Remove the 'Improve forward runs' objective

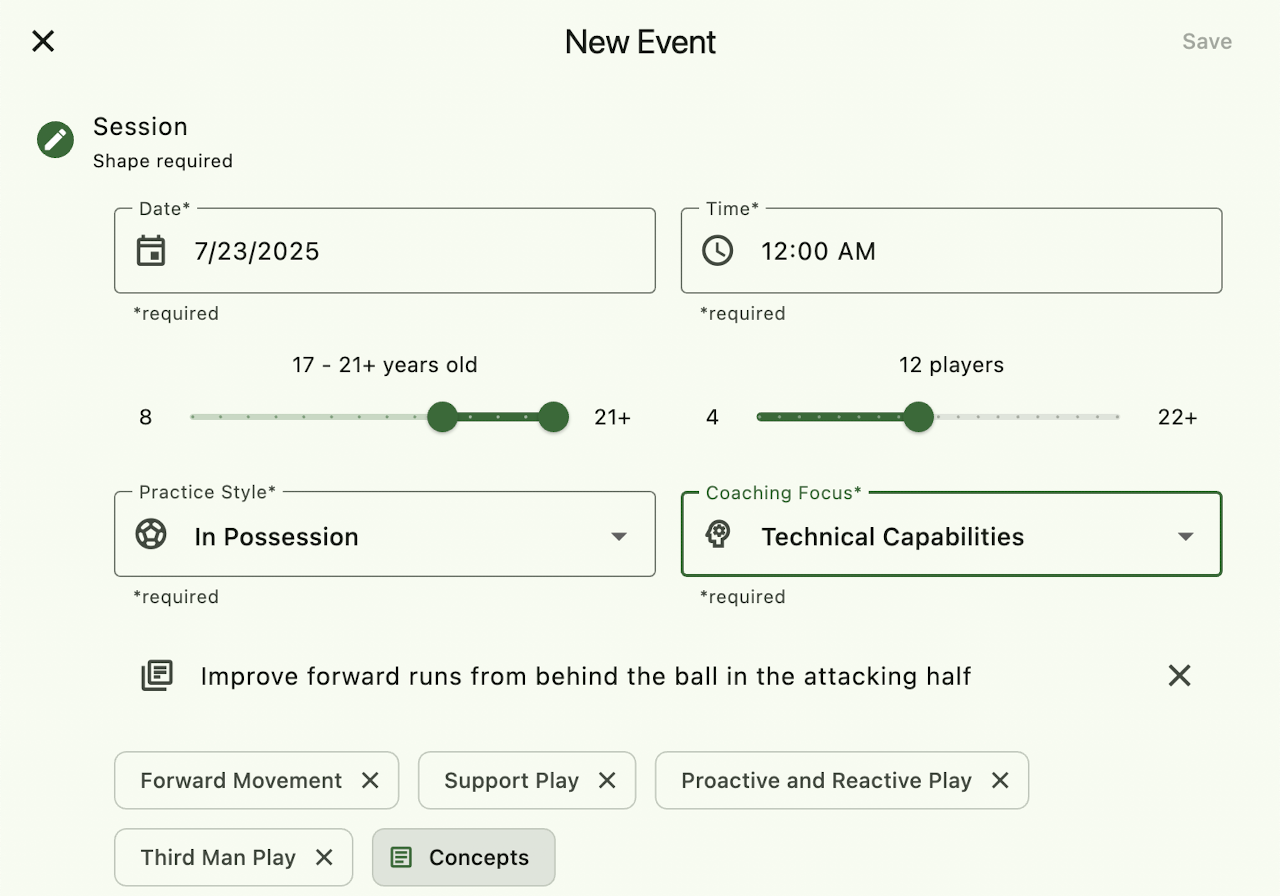click(x=1179, y=676)
